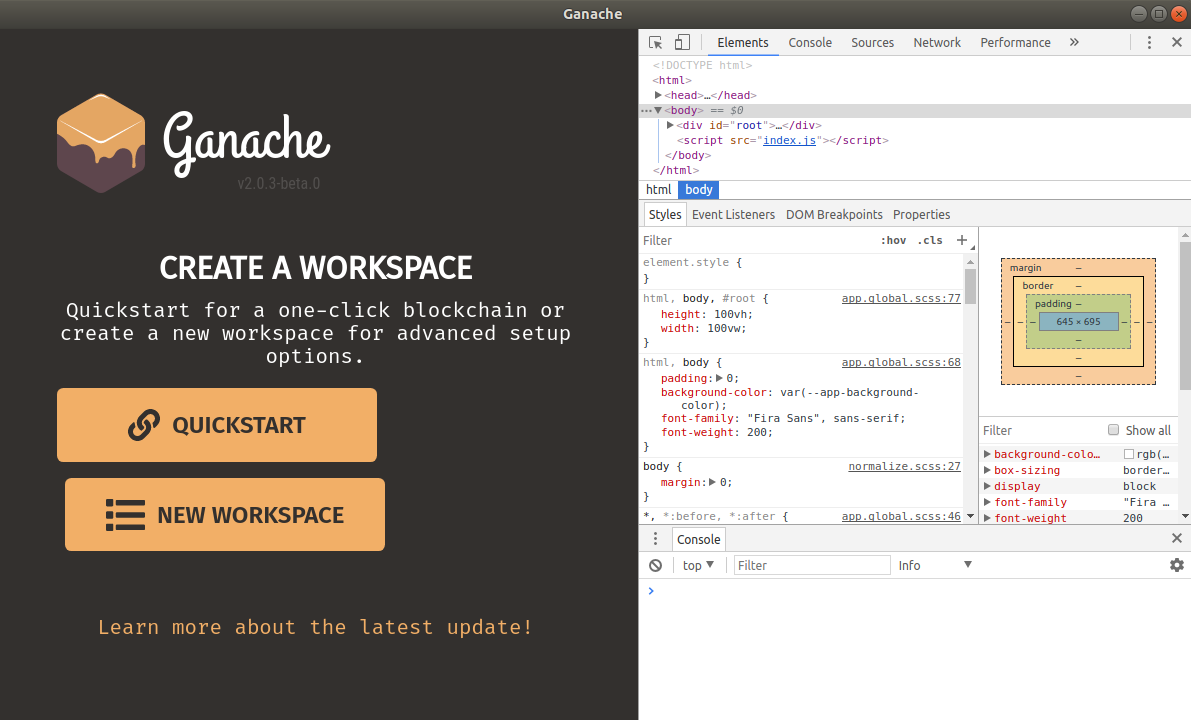The height and width of the screenshot is (720, 1191).
Task: Click the font-weight: 200 declaration
Action: point(716,432)
